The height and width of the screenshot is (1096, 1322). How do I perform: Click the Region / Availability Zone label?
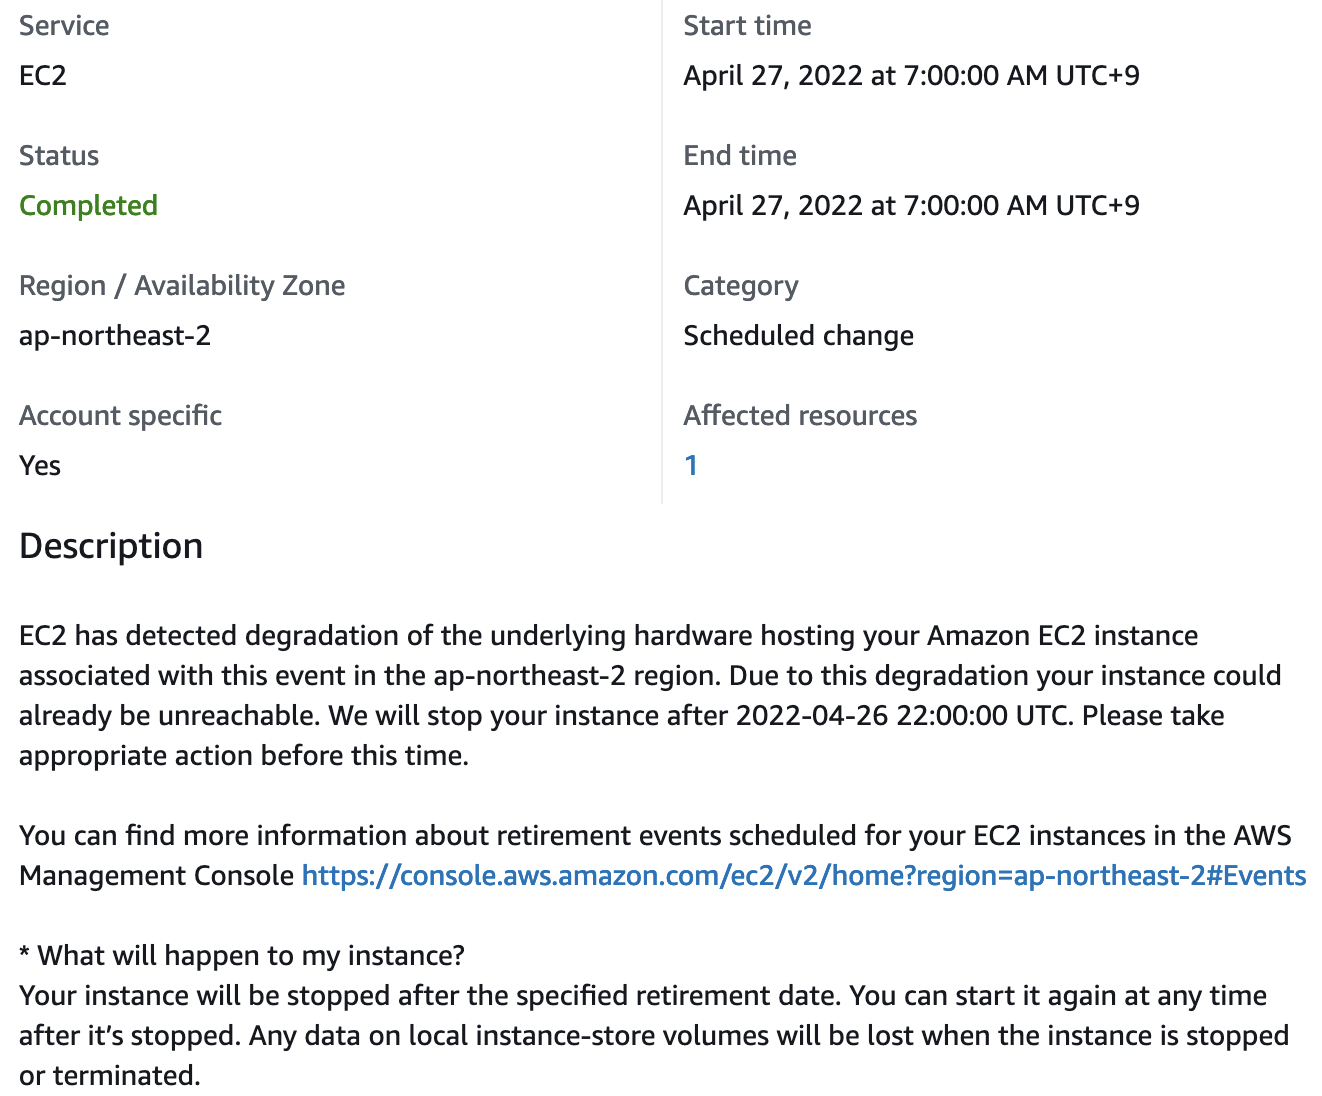point(182,286)
